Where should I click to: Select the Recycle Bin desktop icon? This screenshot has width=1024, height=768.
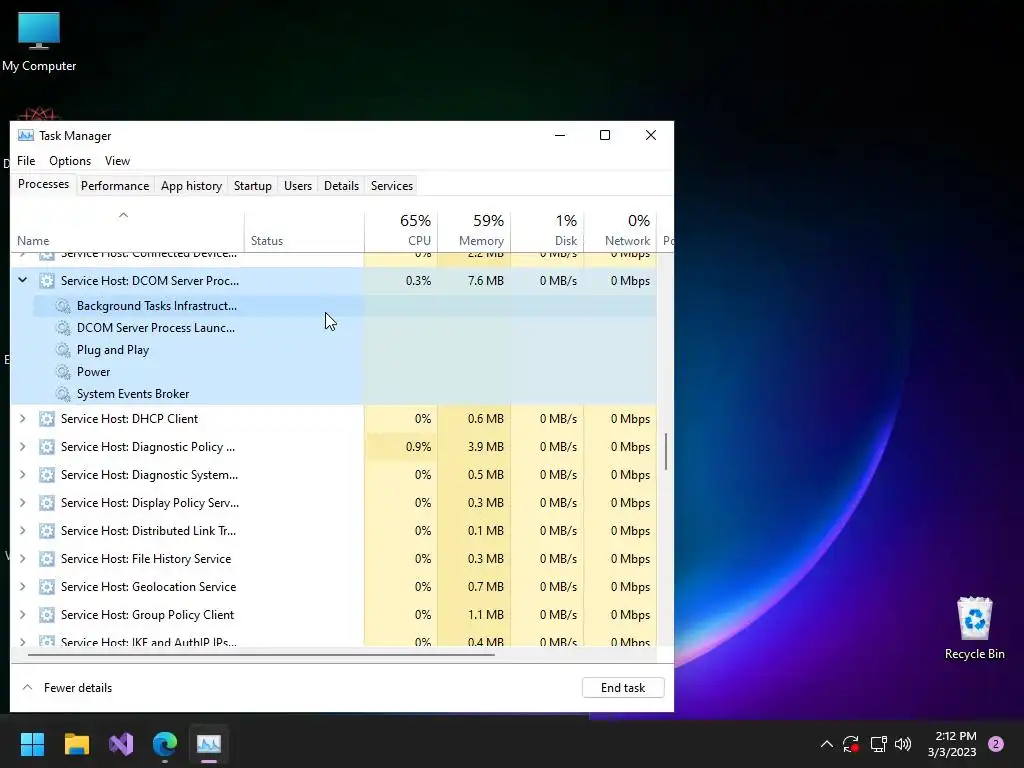[x=974, y=628]
